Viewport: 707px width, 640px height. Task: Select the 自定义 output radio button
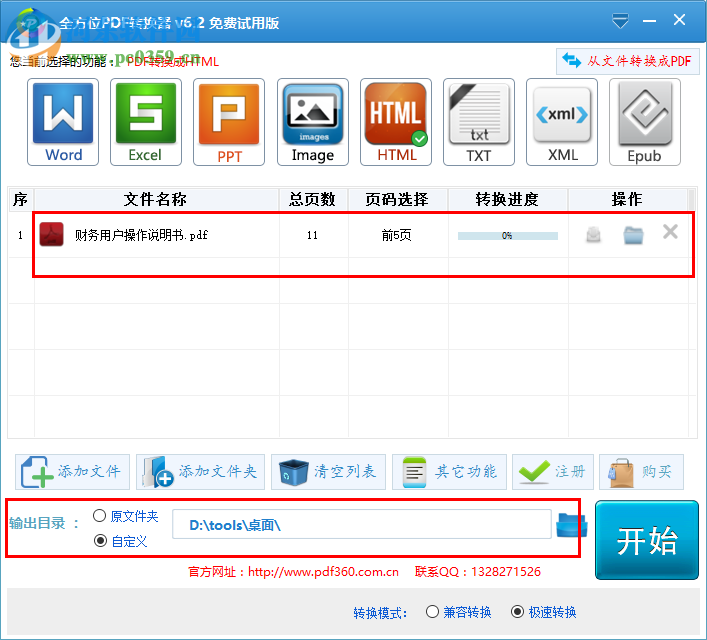[100, 541]
